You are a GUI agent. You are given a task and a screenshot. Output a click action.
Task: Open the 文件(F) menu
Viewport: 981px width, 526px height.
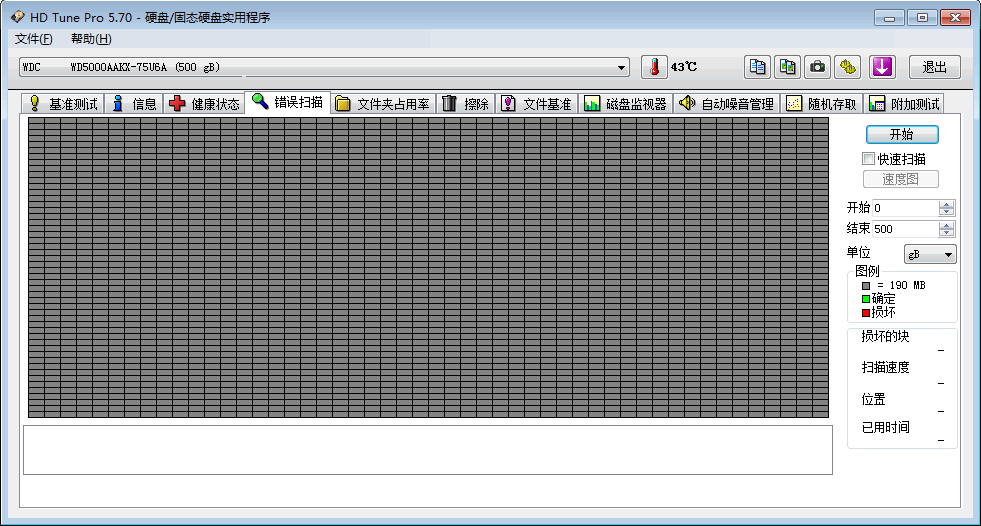pos(33,38)
